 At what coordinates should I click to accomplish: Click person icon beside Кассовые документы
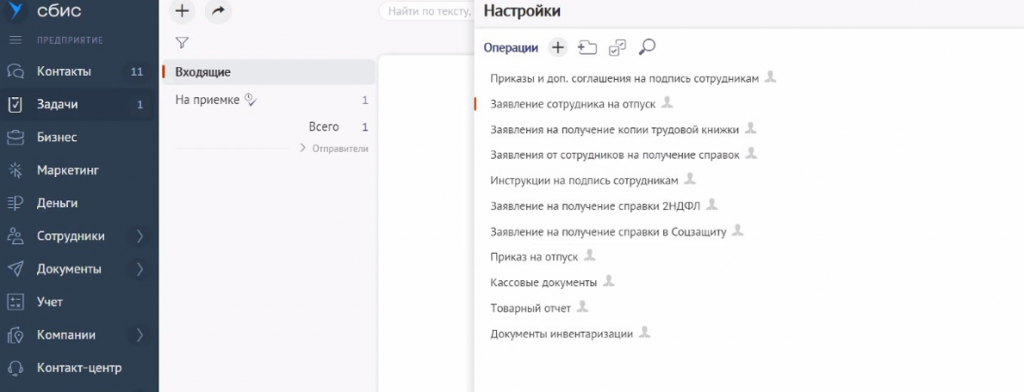609,281
